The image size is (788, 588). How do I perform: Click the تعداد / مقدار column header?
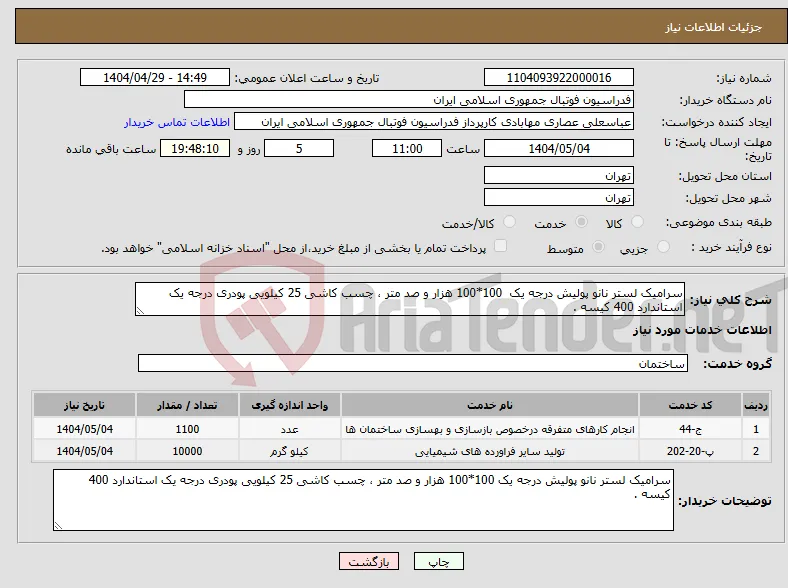coord(187,405)
